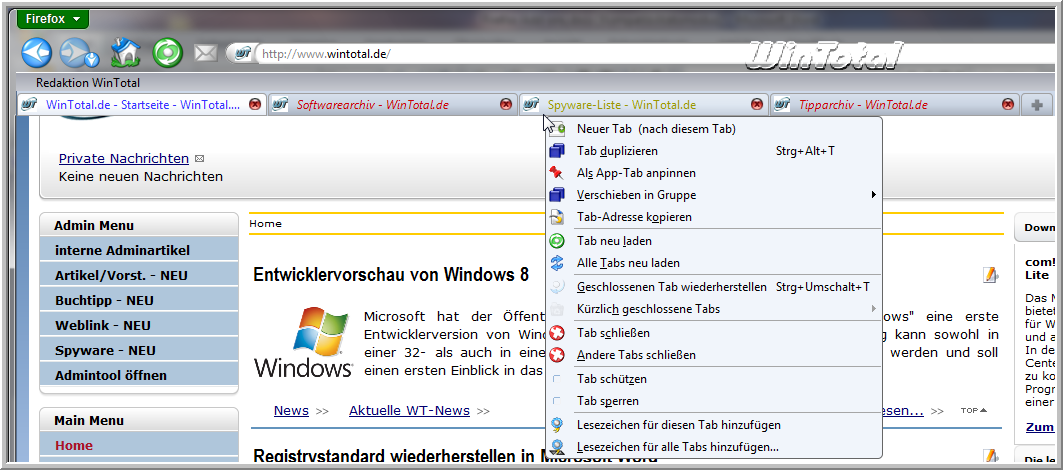Click the Entwicklervorschau von Windows 8 headline
Viewport: 1063px width, 470px height.
click(390, 275)
